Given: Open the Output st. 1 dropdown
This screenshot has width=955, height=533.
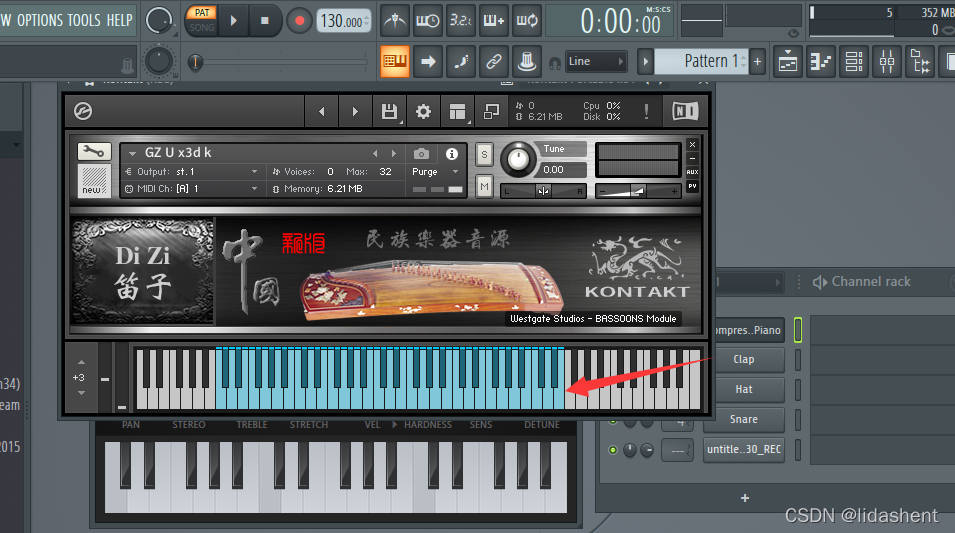Looking at the screenshot, I should click(191, 172).
